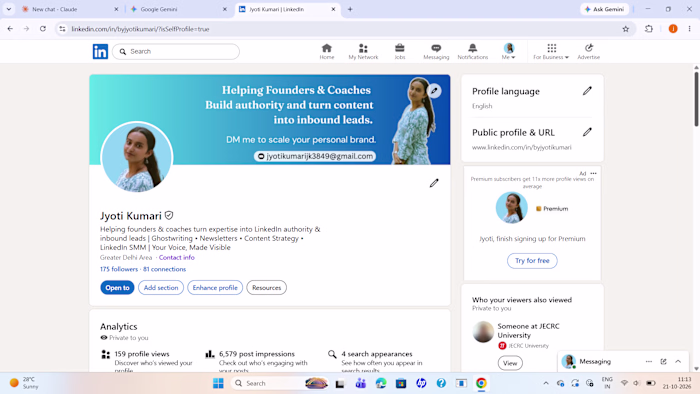This screenshot has width=700, height=394.
Task: Open Messaging from top navigation
Action: (x=436, y=52)
